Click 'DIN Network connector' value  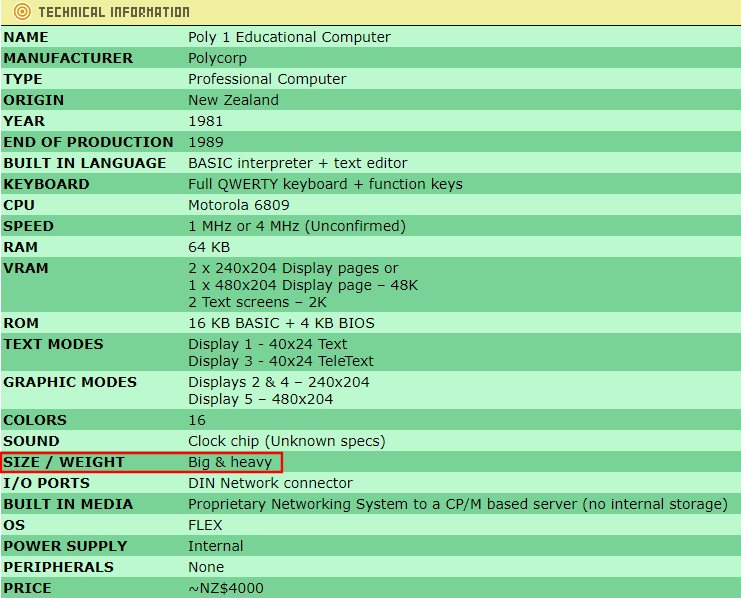[270, 483]
